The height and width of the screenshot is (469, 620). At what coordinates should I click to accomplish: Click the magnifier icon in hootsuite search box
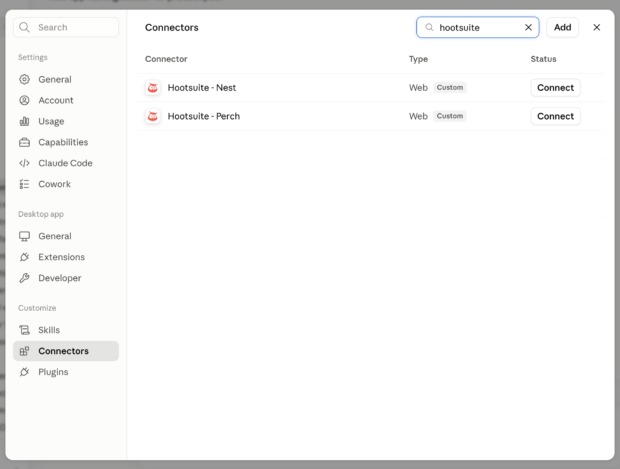[429, 27]
